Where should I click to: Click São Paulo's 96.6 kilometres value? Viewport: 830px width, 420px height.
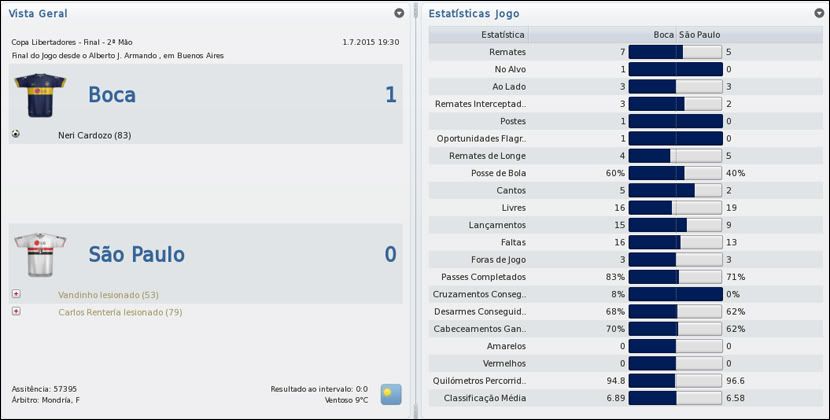735,381
